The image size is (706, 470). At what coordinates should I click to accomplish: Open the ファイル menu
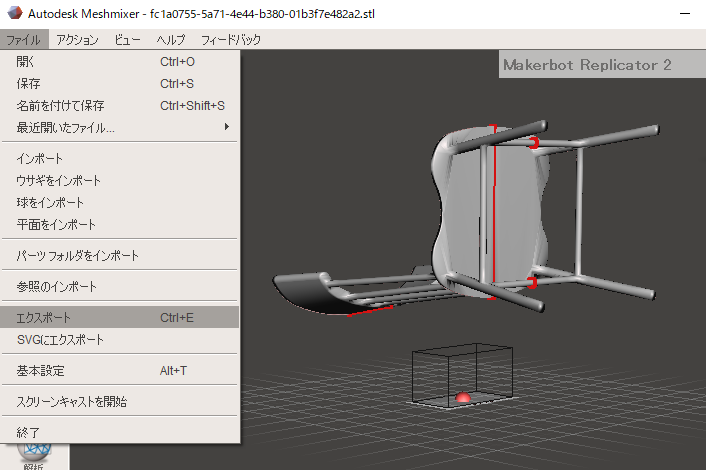coord(24,40)
